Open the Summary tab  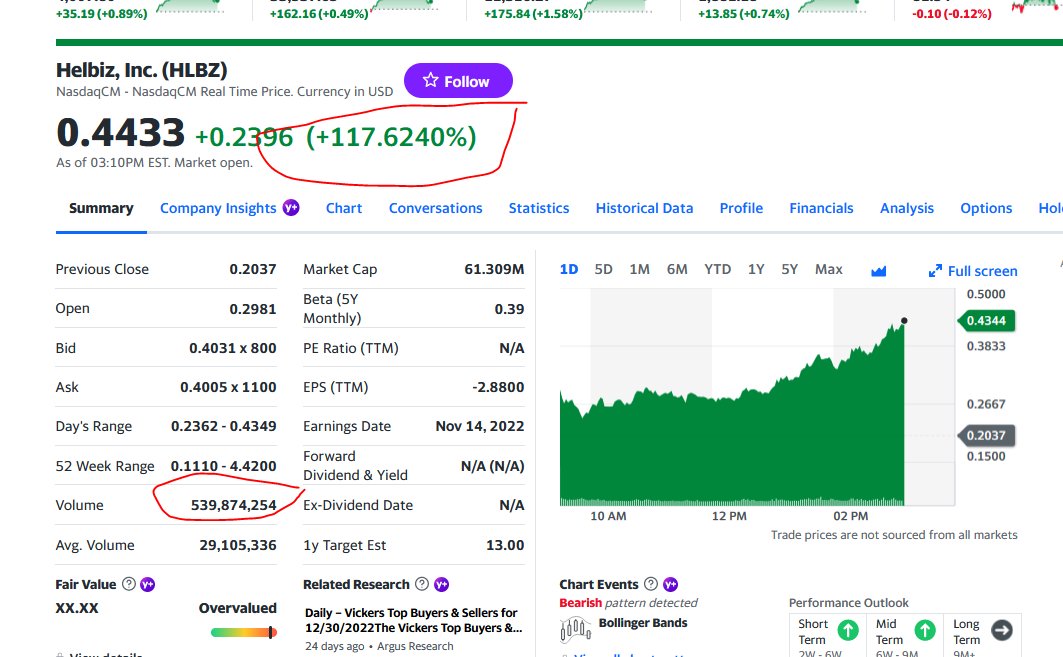tap(101, 208)
